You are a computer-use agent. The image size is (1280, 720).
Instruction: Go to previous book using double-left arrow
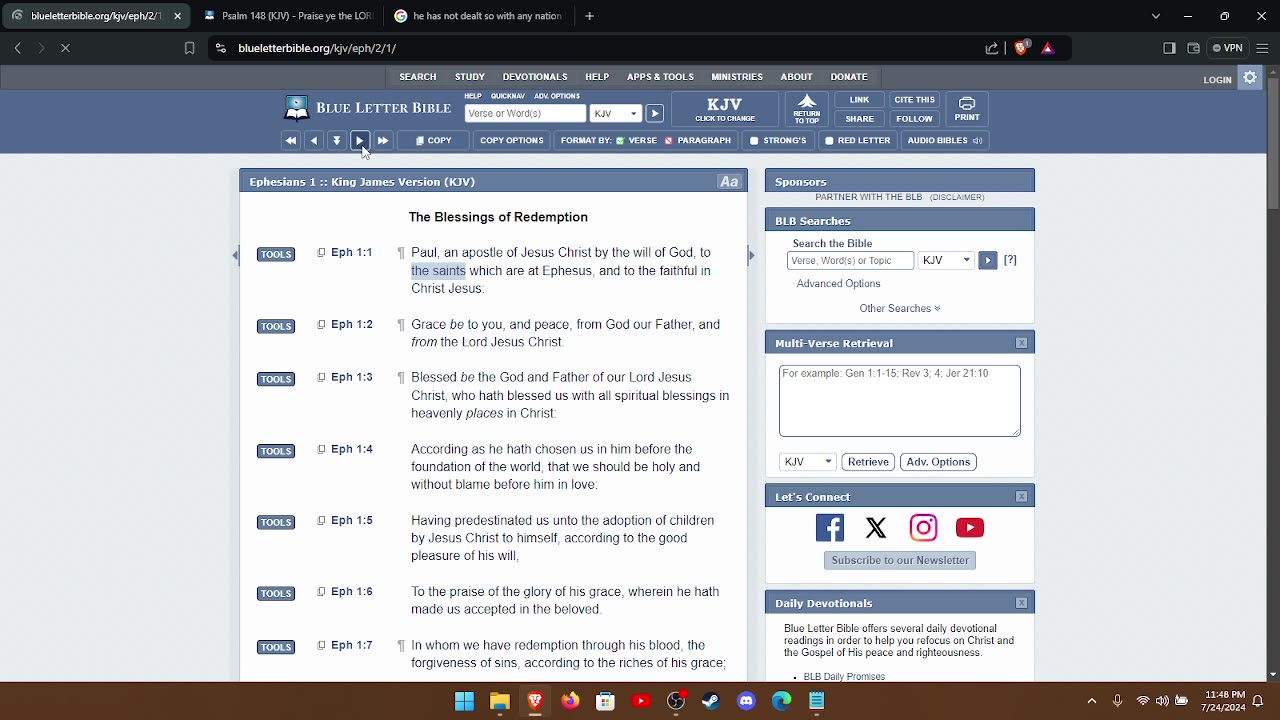(291, 141)
